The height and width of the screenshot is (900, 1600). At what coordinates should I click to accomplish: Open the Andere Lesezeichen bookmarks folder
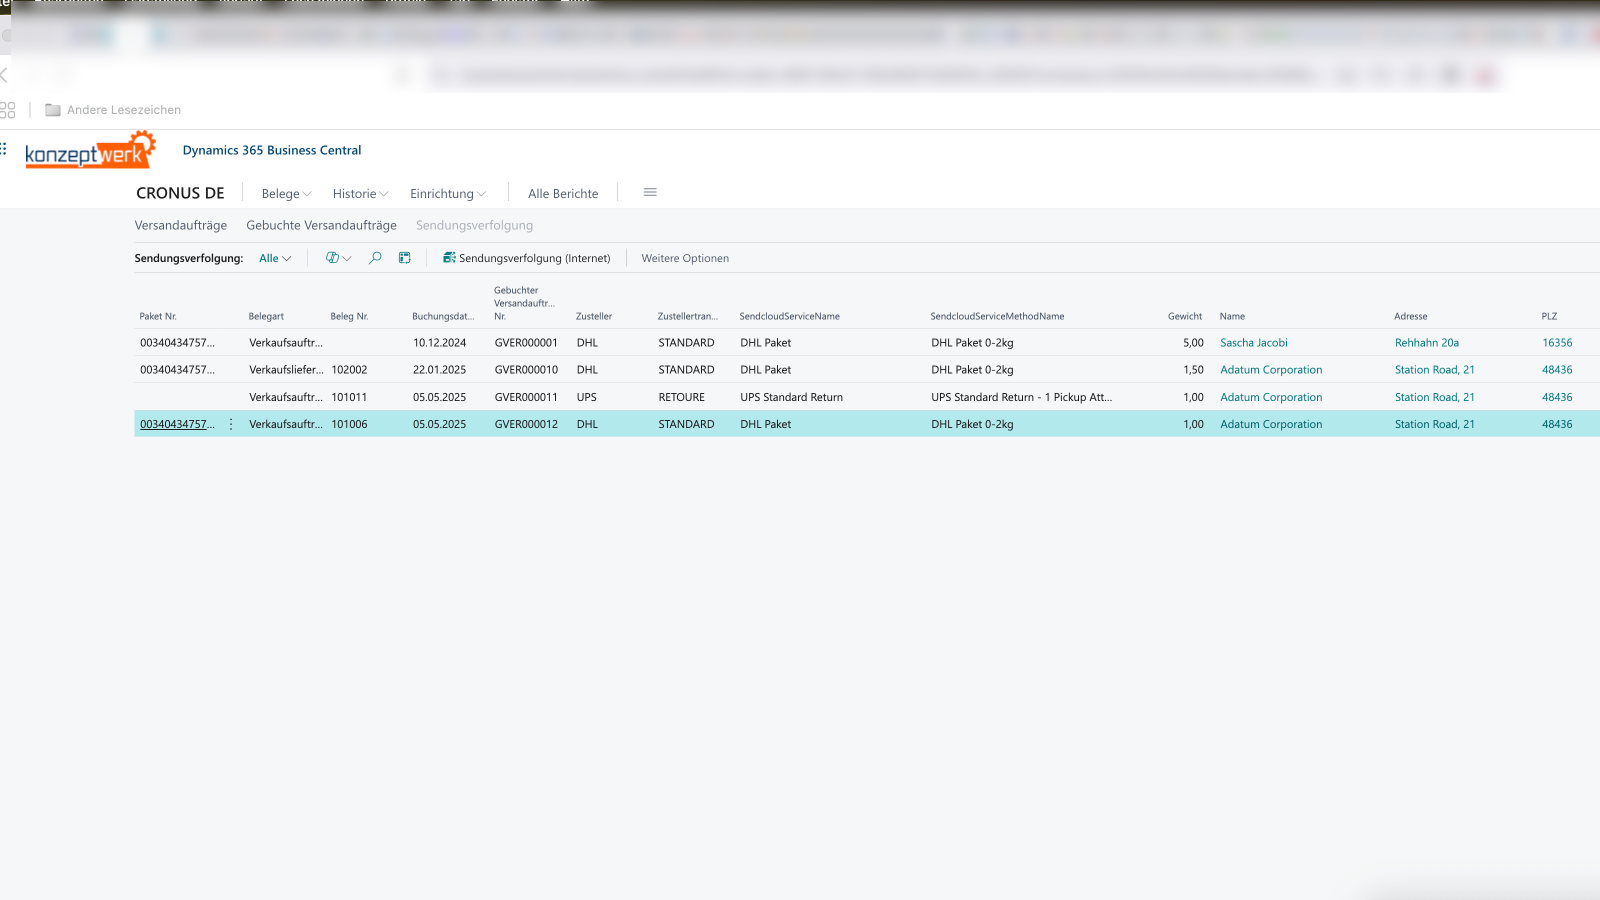point(113,110)
